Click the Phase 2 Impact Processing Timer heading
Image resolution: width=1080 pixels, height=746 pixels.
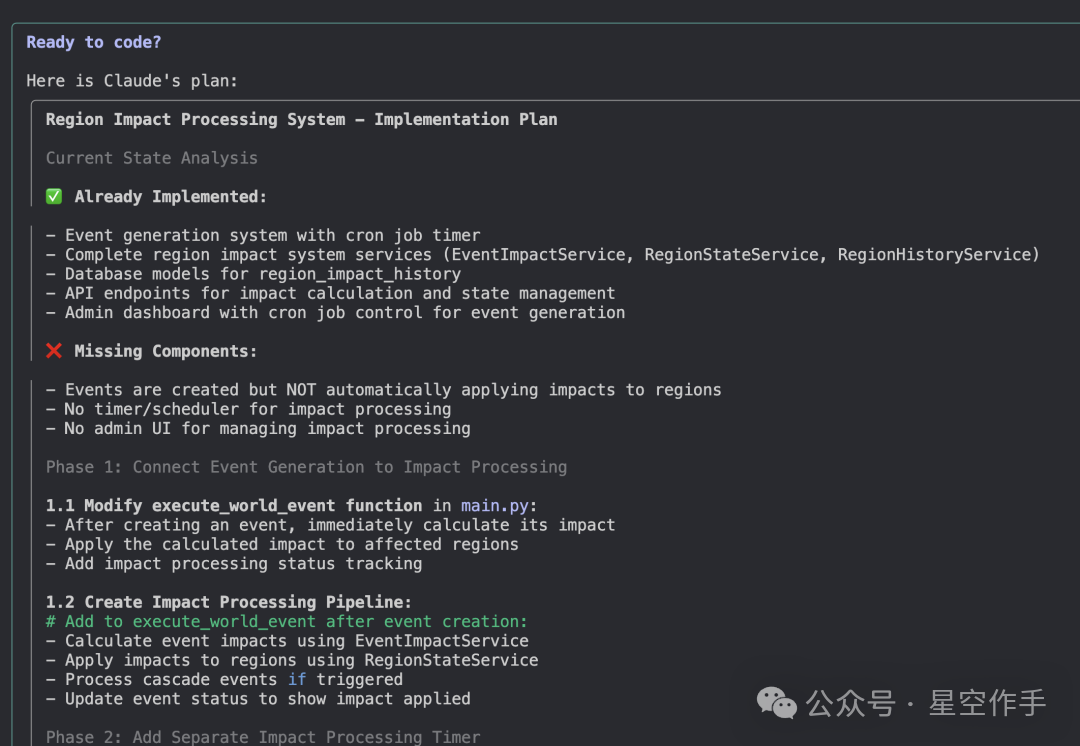click(262, 737)
